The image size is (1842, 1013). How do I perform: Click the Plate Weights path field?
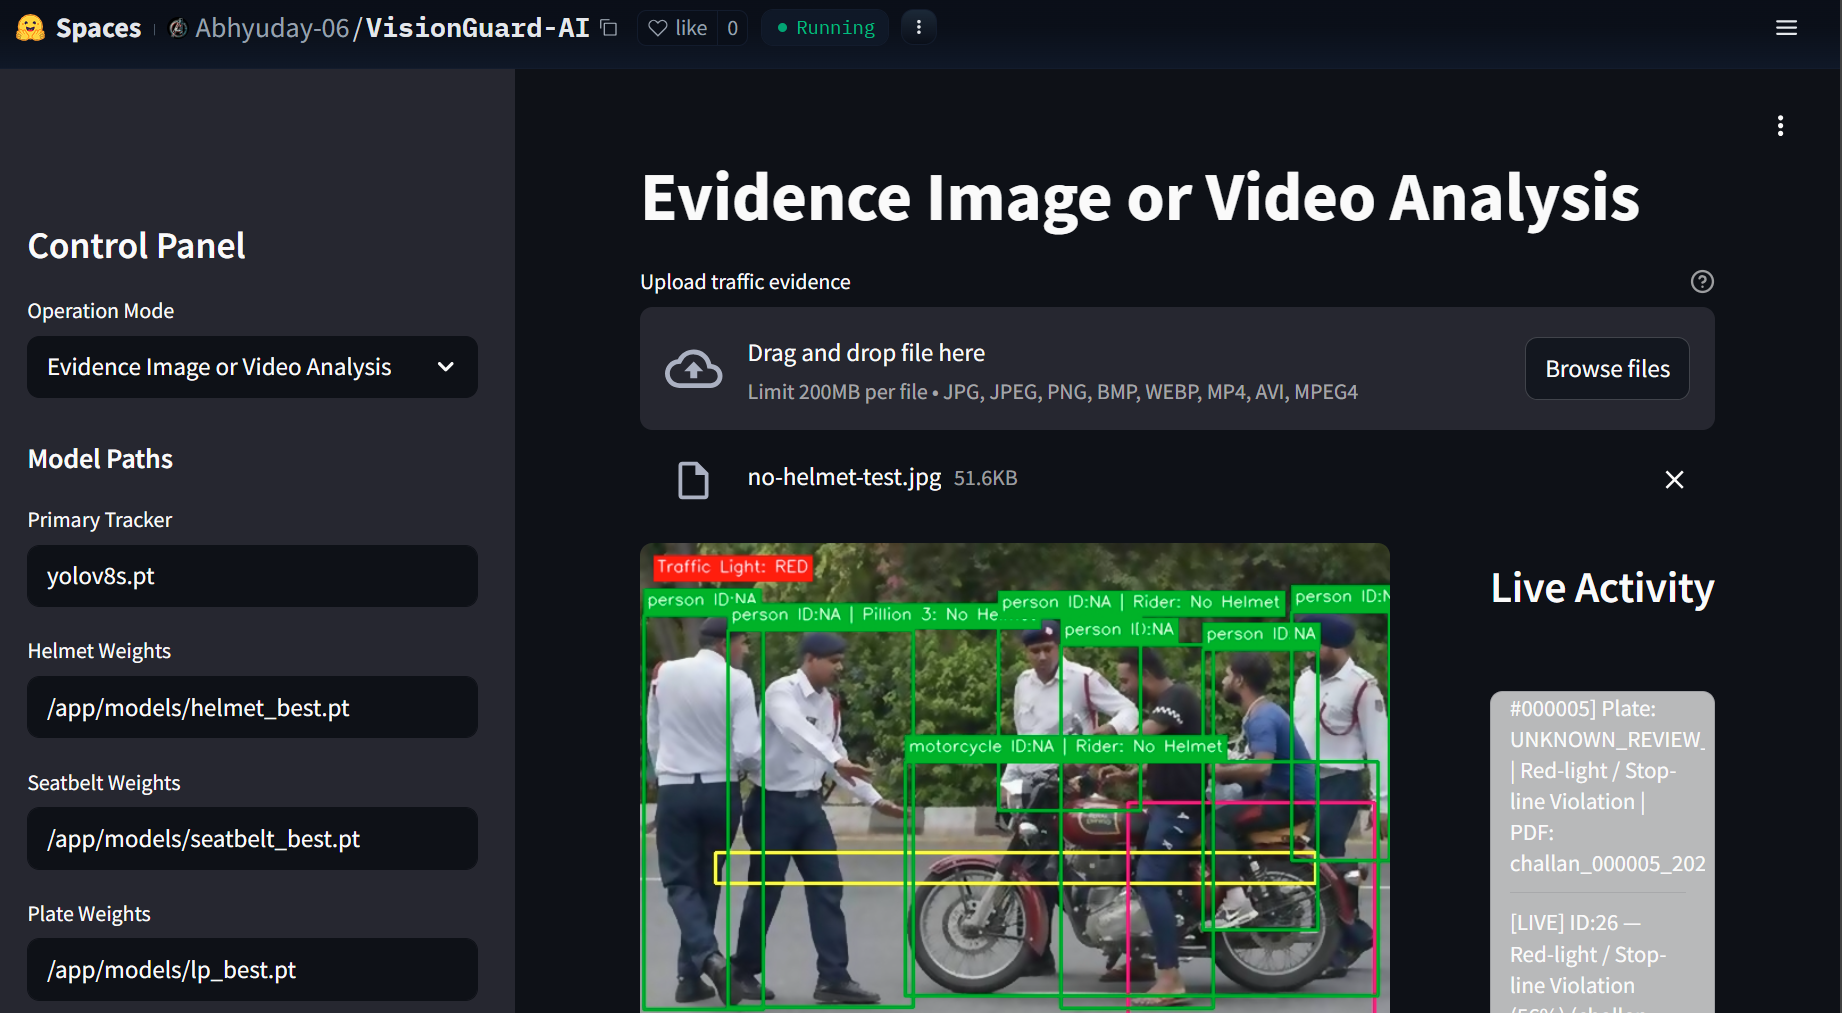(x=252, y=969)
